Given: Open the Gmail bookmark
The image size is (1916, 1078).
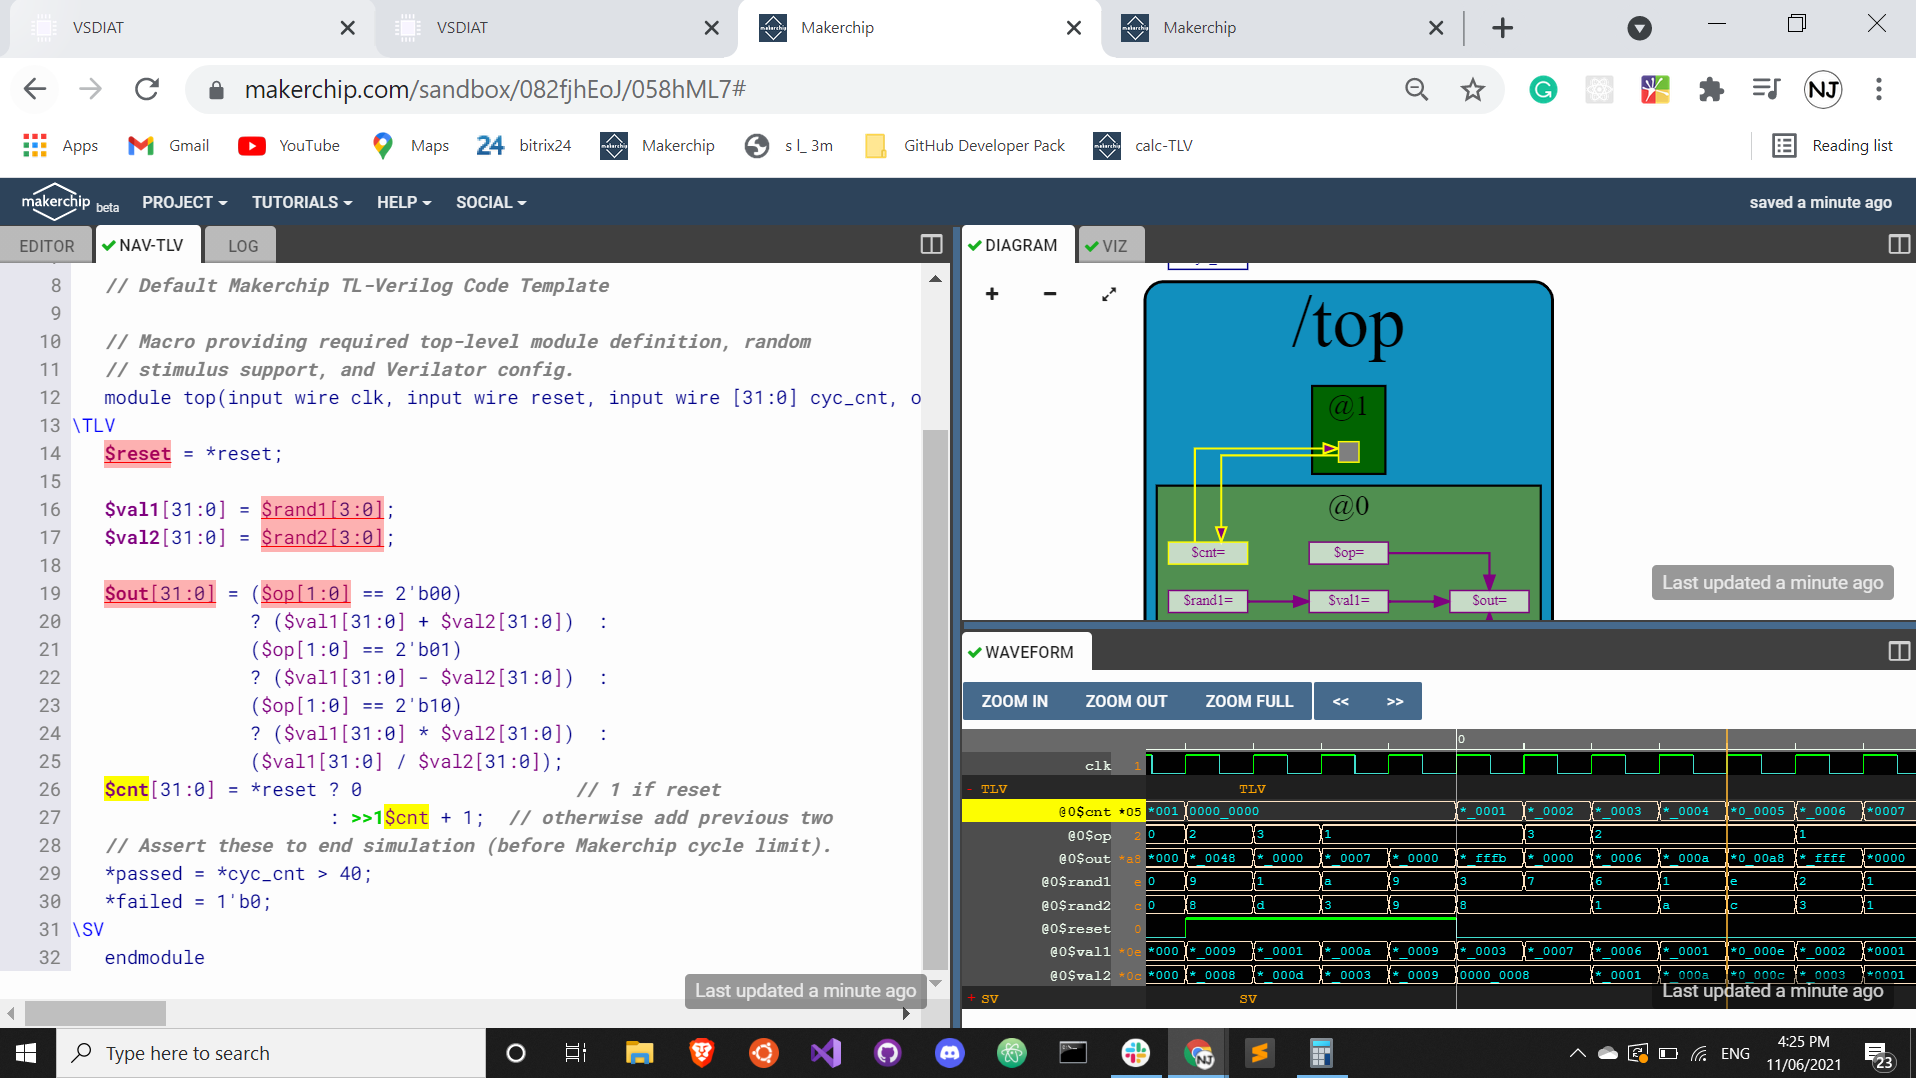Looking at the screenshot, I should [x=169, y=146].
